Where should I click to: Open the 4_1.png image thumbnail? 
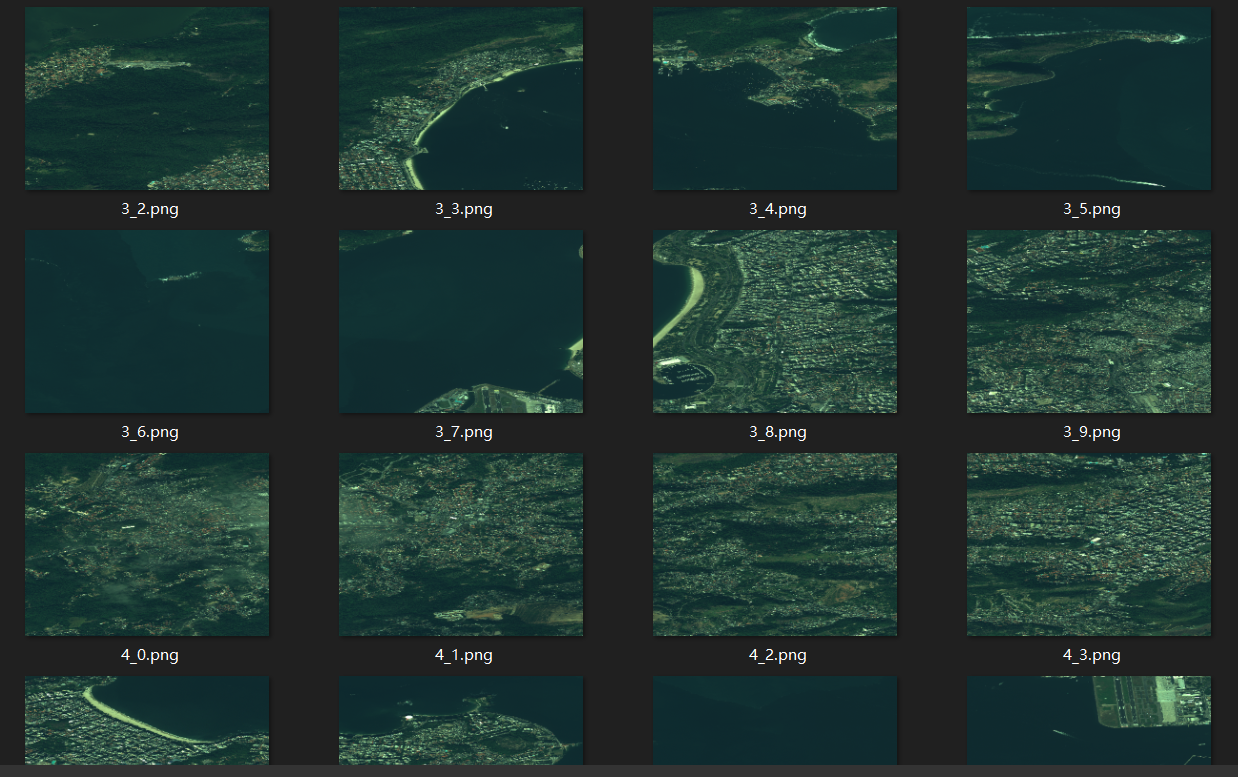pyautogui.click(x=461, y=544)
